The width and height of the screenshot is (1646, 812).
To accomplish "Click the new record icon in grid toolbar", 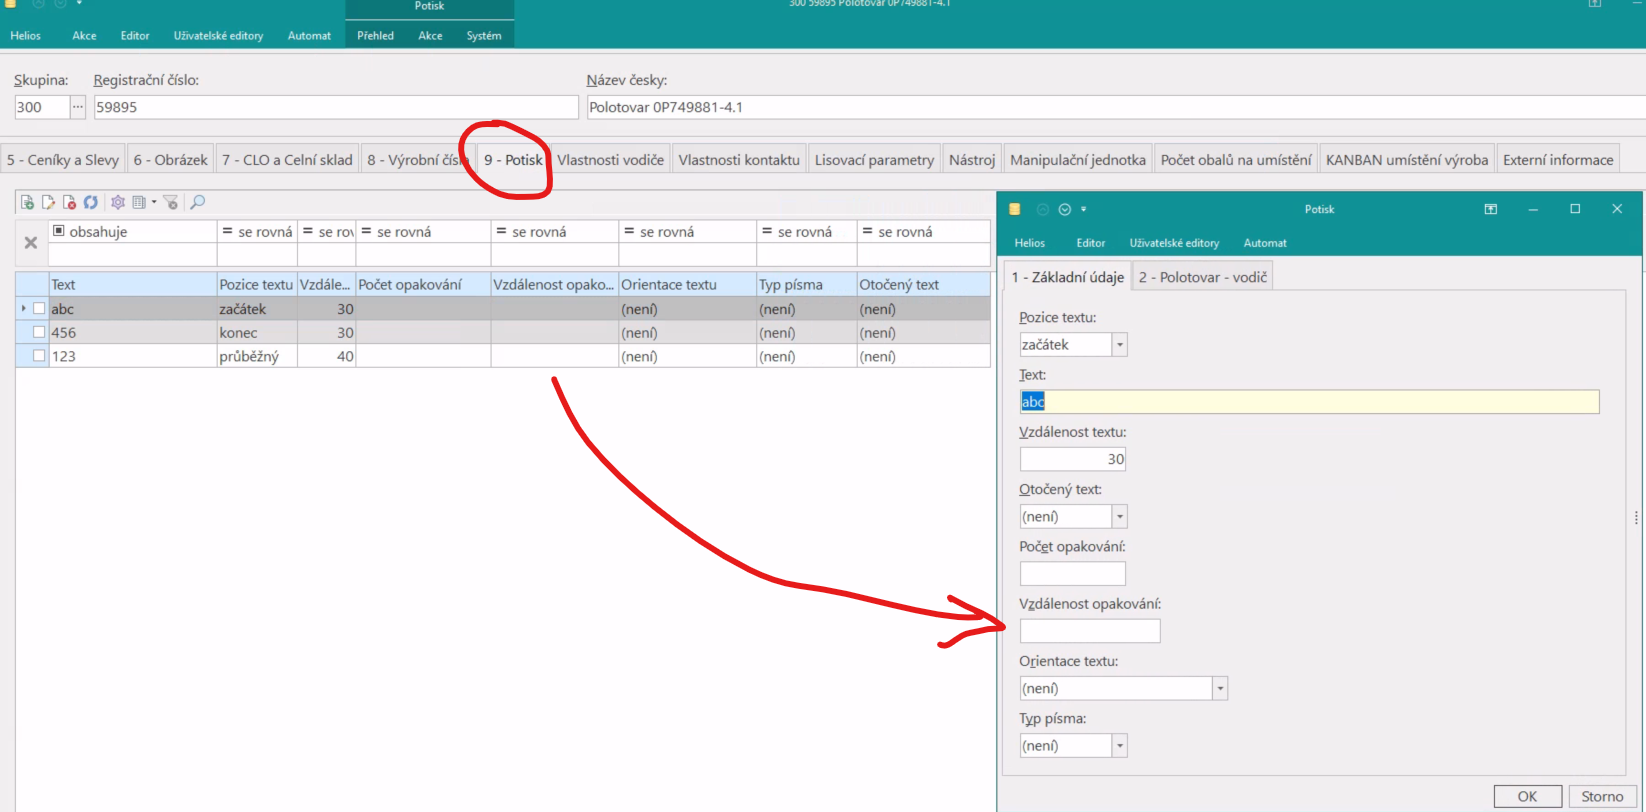I will [x=27, y=202].
